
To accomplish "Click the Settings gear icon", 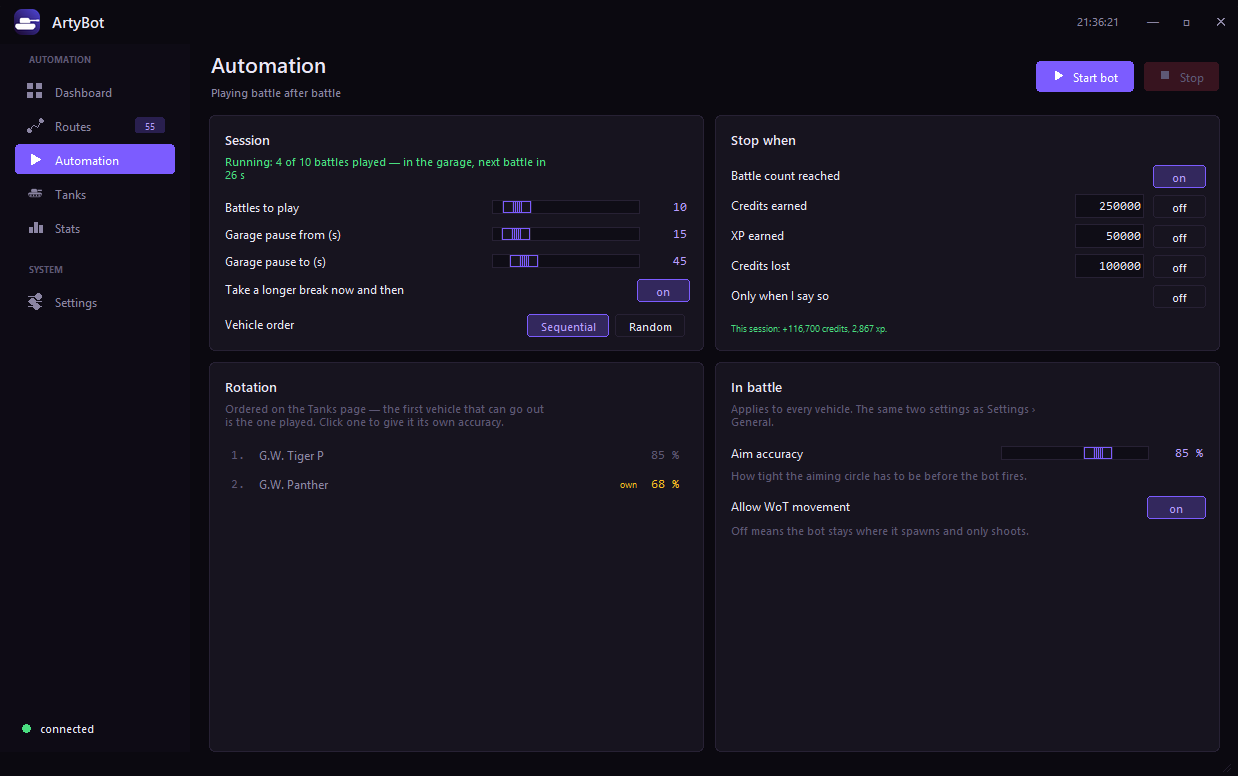I will 35,302.
